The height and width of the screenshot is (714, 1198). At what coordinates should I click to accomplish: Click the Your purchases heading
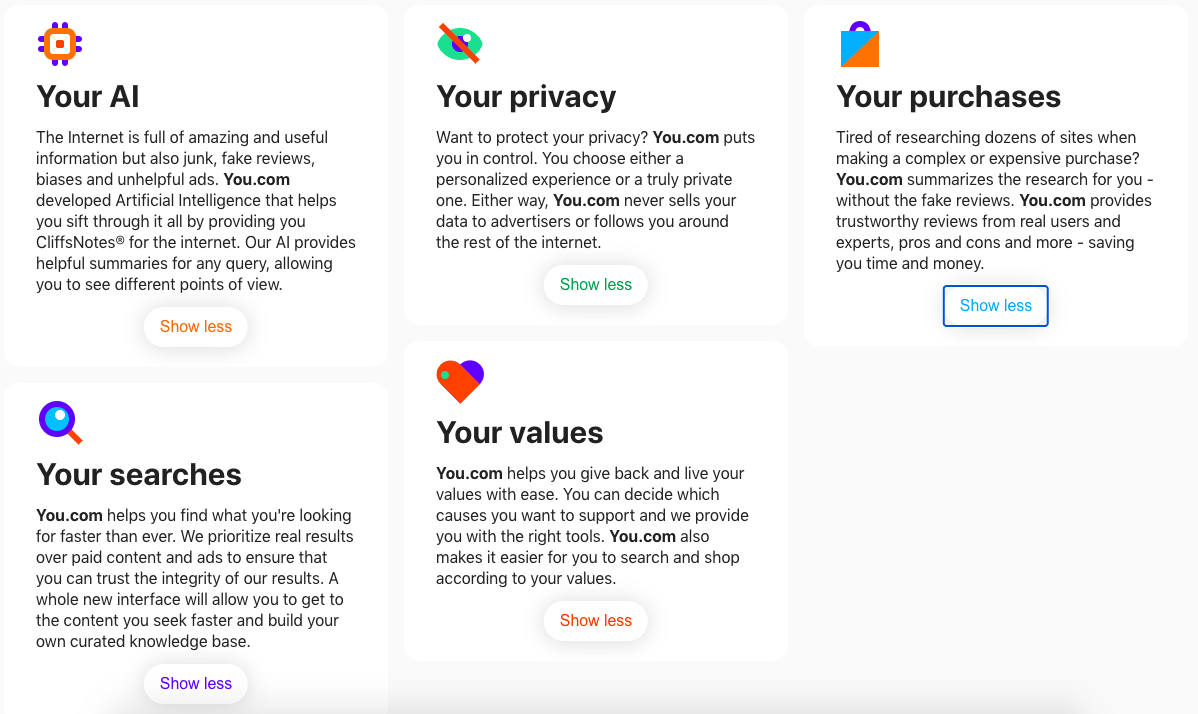pos(948,97)
